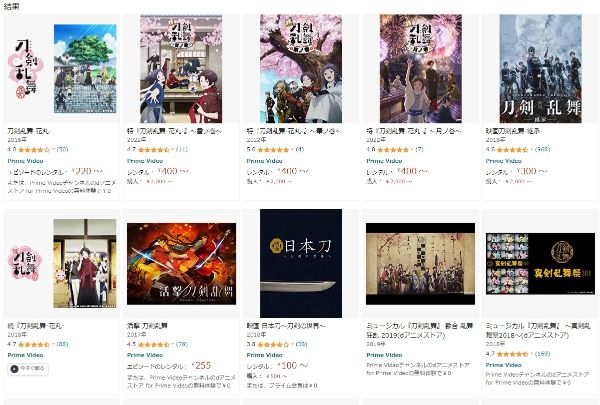Click the 5.0 star rating of 華ノ巻
Viewport: 600px width, 405px height.
coord(273,149)
